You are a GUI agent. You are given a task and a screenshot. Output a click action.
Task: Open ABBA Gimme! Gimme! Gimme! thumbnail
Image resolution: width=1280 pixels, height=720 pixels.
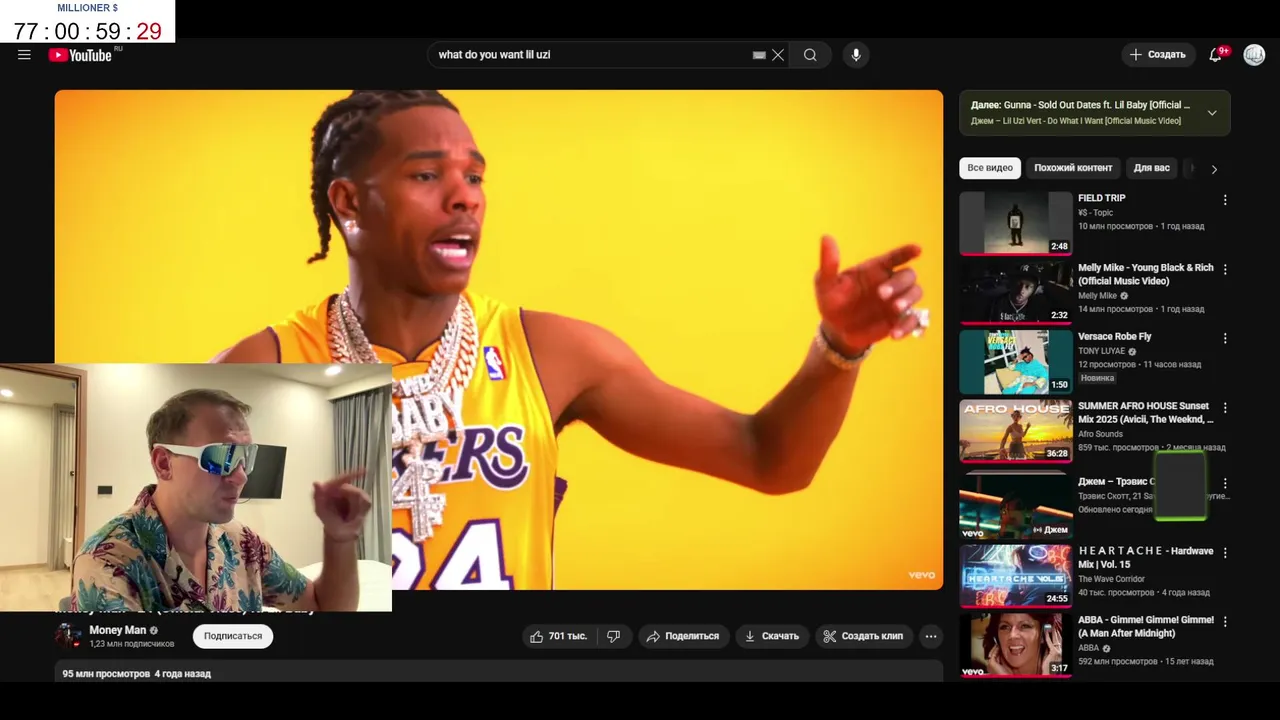(1016, 645)
